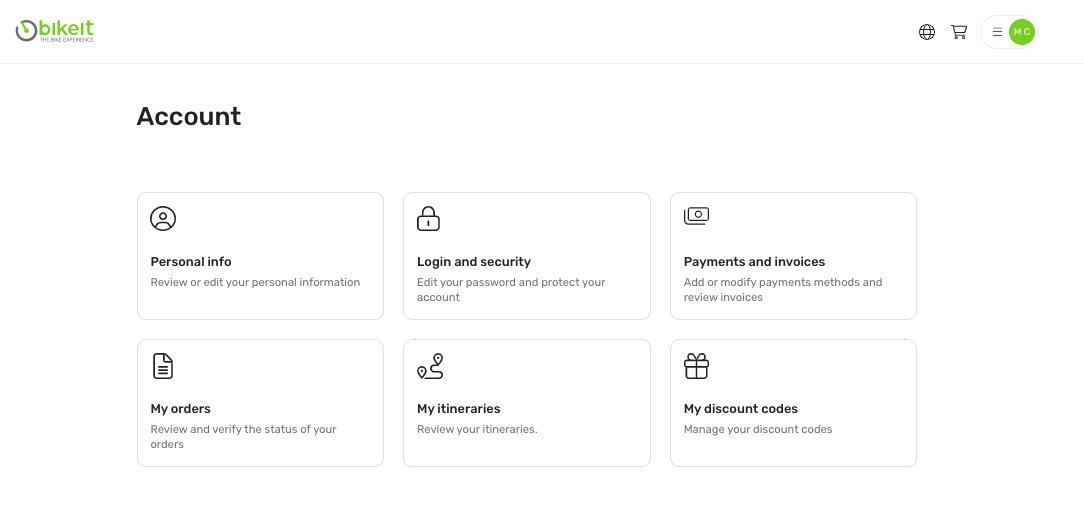Click the green MC avatar

[x=1021, y=32]
